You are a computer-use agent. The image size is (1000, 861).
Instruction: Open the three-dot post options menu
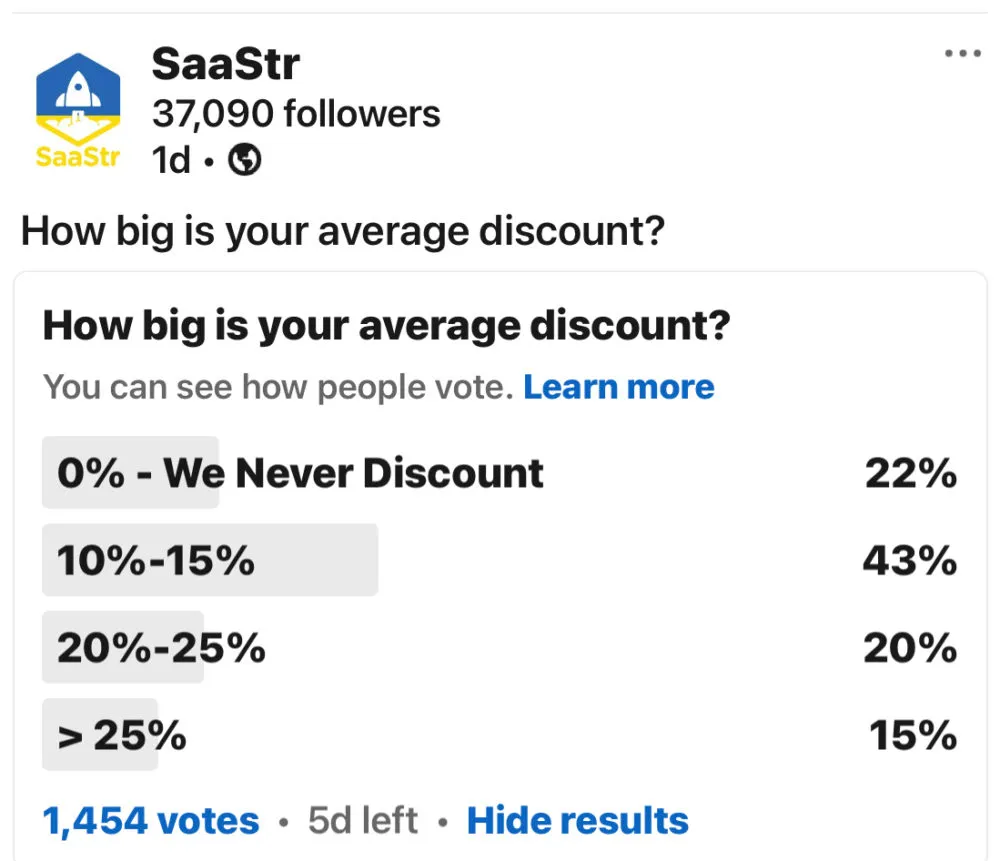click(x=962, y=54)
